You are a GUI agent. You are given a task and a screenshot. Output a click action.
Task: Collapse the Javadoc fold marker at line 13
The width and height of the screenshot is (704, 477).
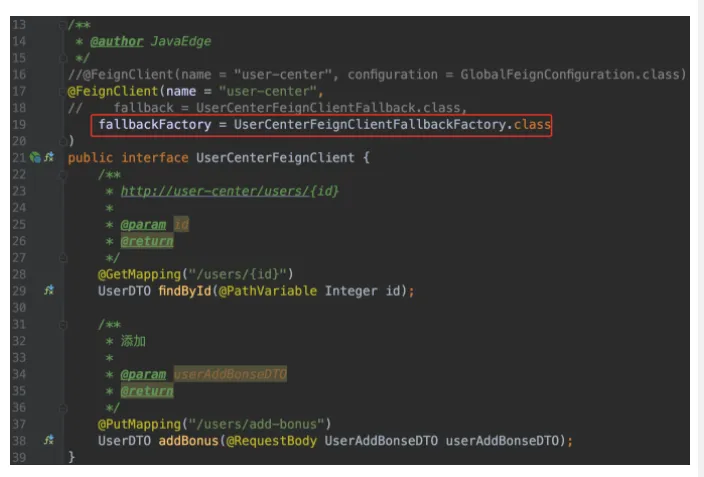click(62, 25)
